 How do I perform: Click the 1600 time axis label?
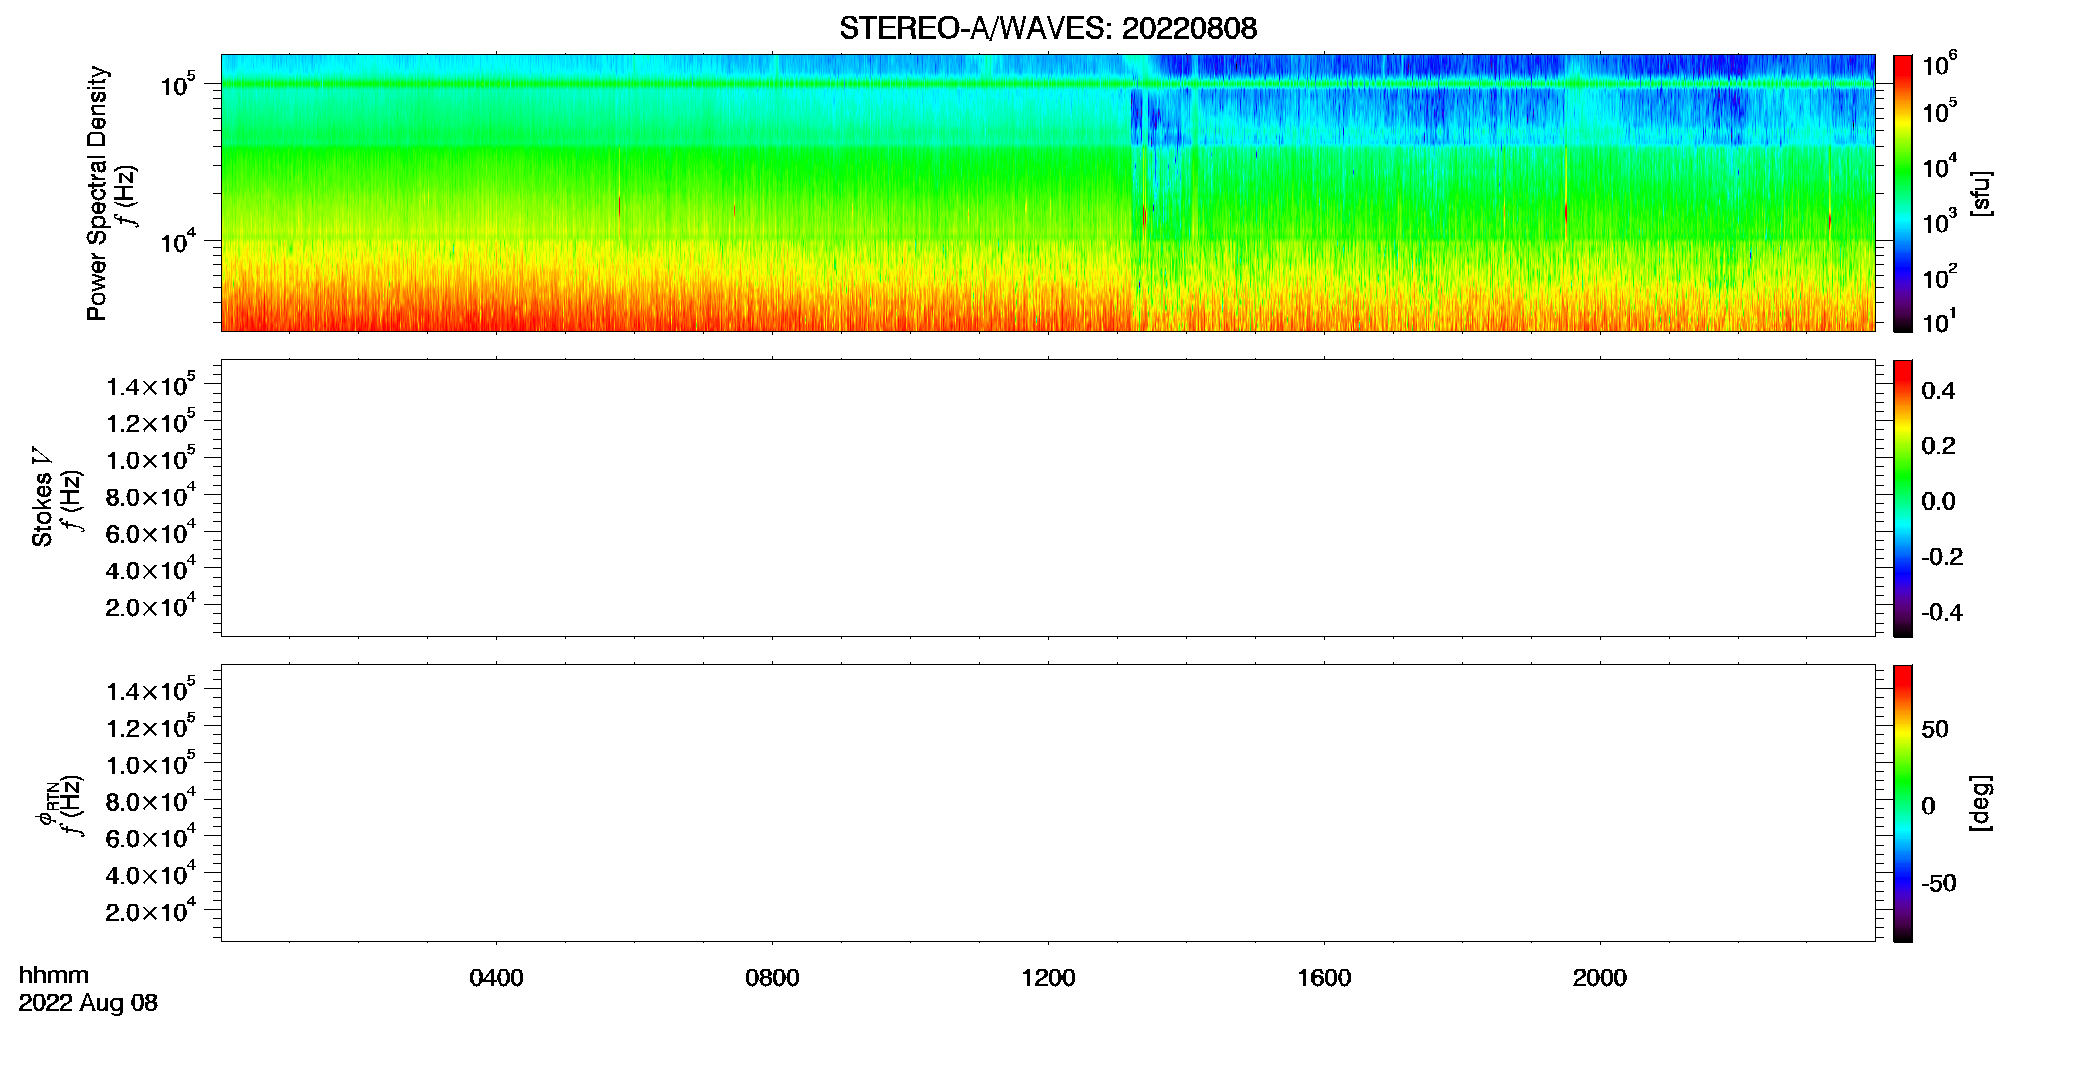point(1324,978)
